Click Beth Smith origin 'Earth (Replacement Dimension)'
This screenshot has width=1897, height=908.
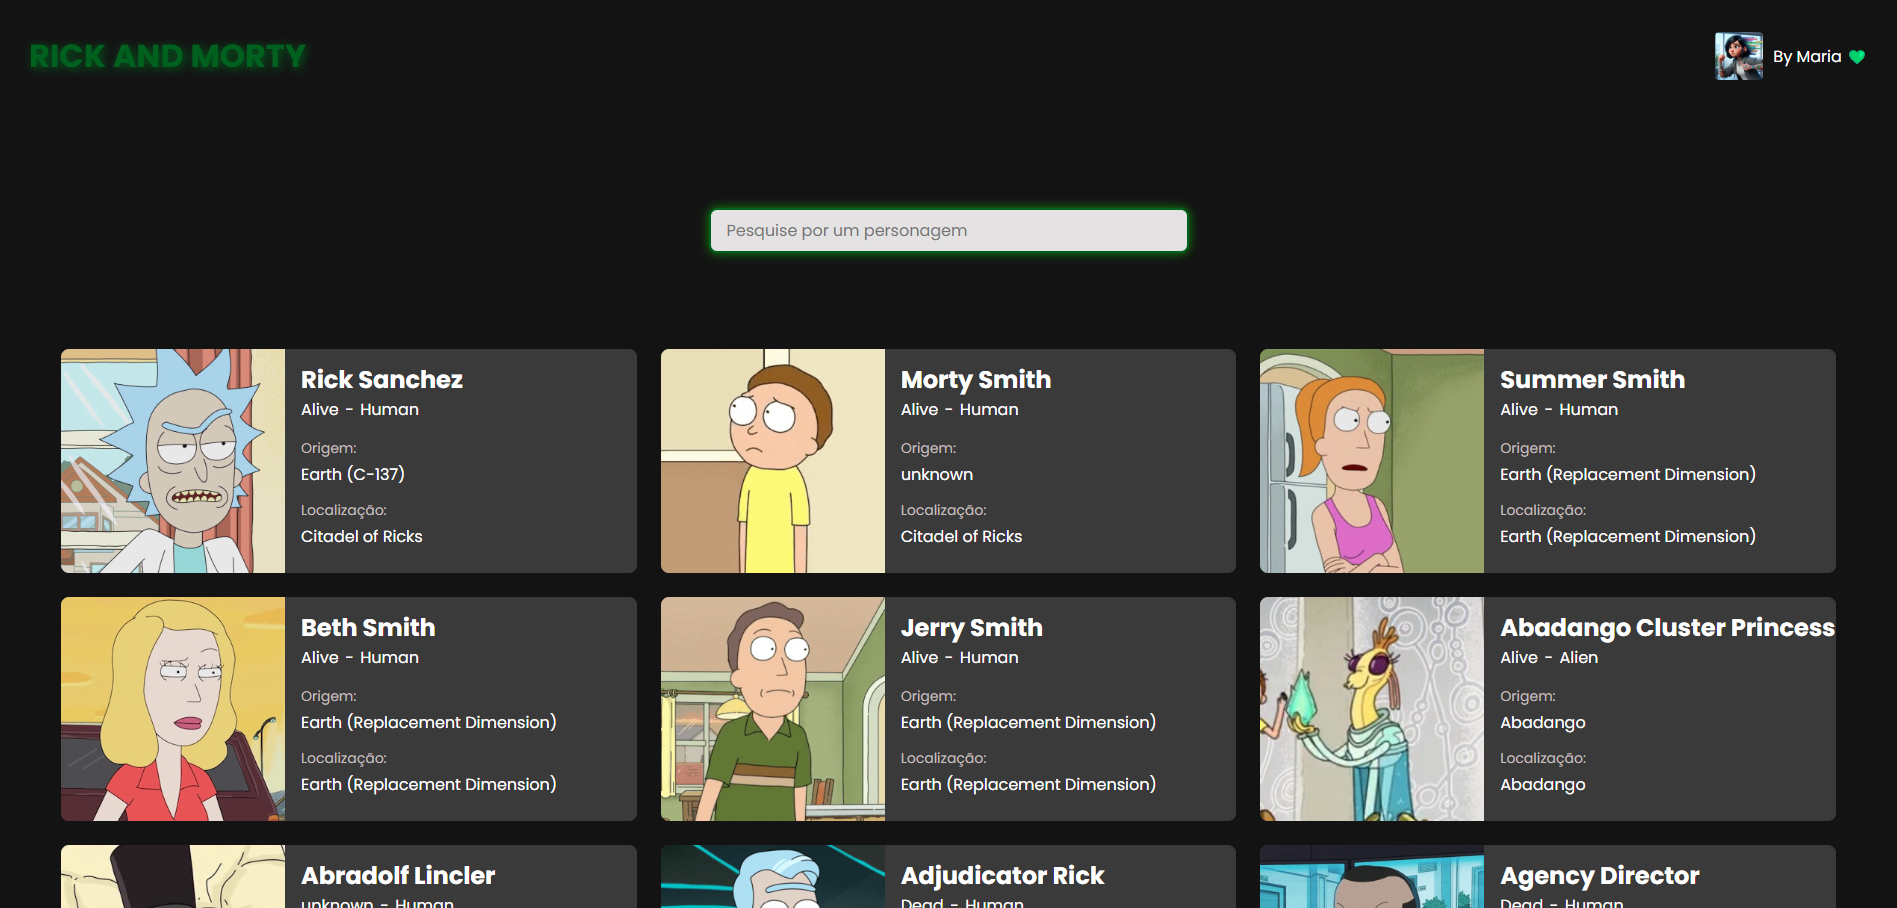point(429,722)
